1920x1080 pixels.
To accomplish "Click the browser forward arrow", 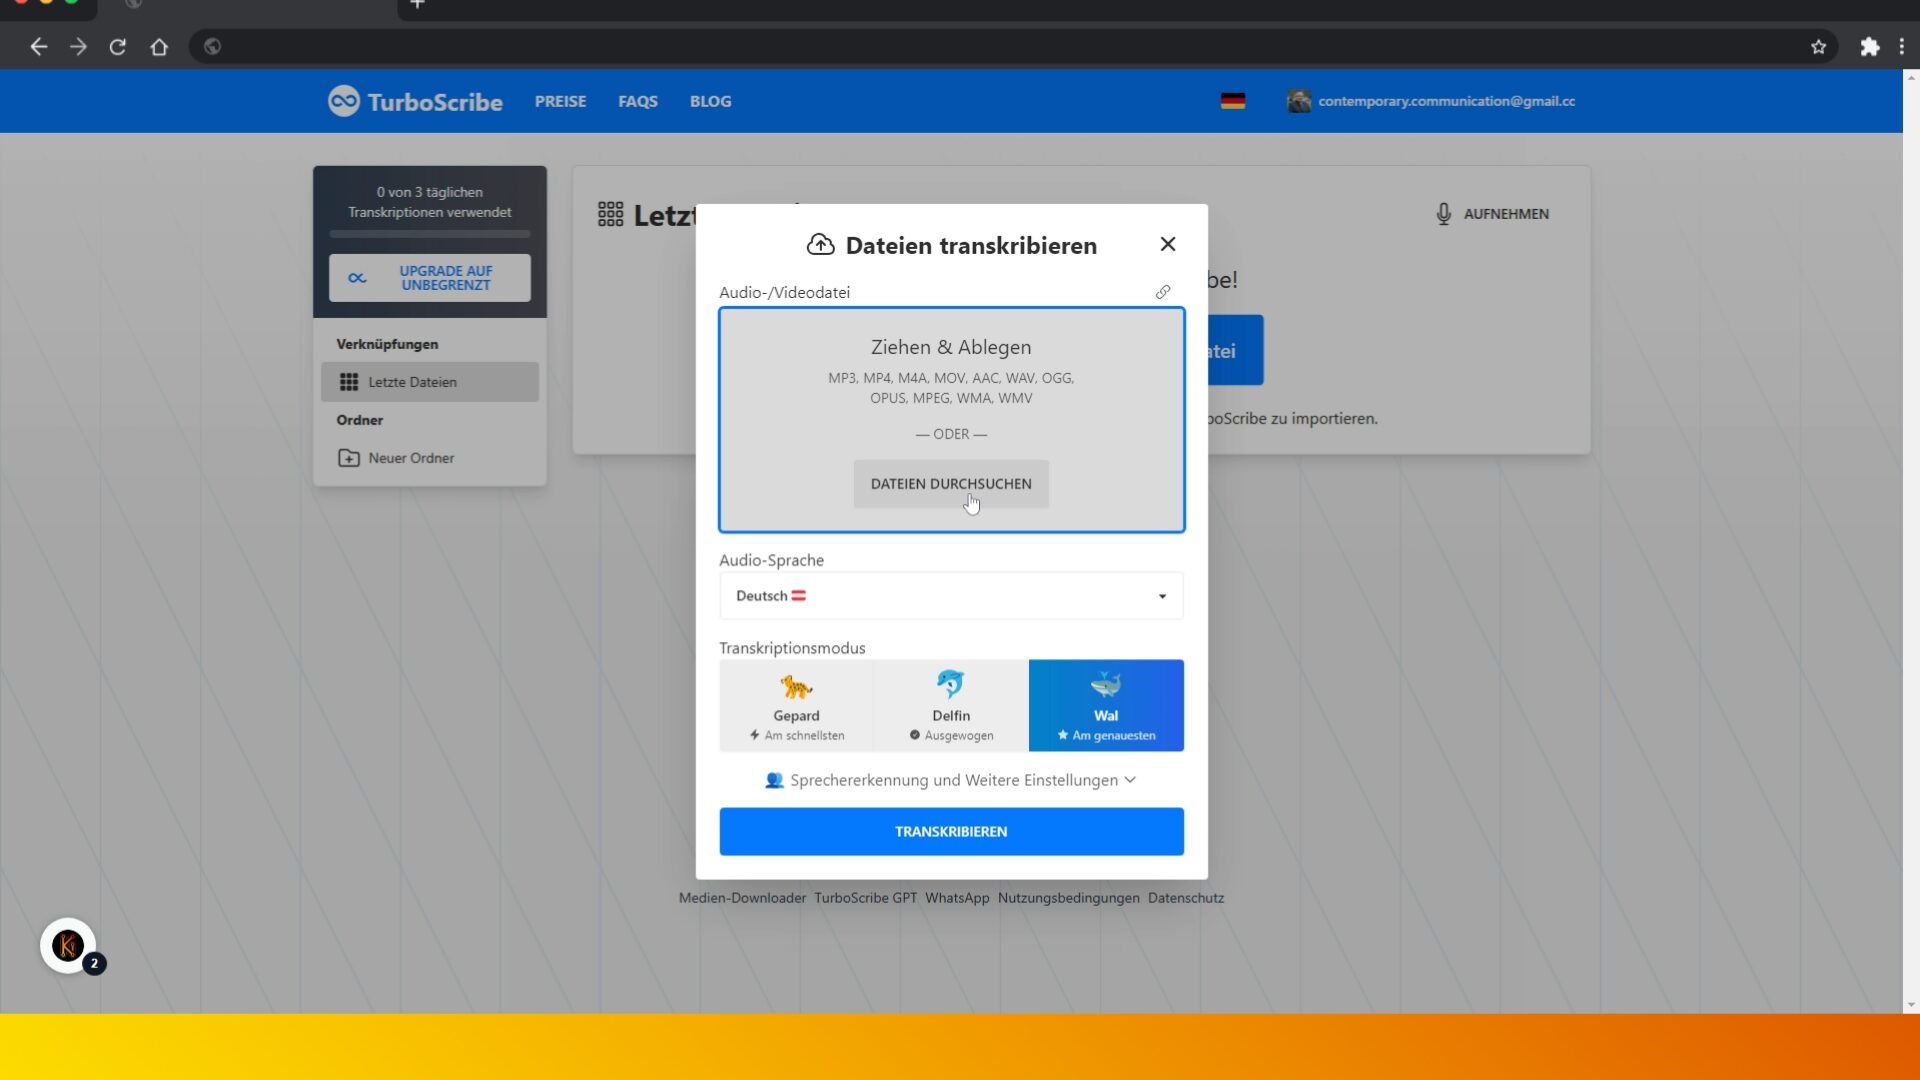I will [78, 47].
